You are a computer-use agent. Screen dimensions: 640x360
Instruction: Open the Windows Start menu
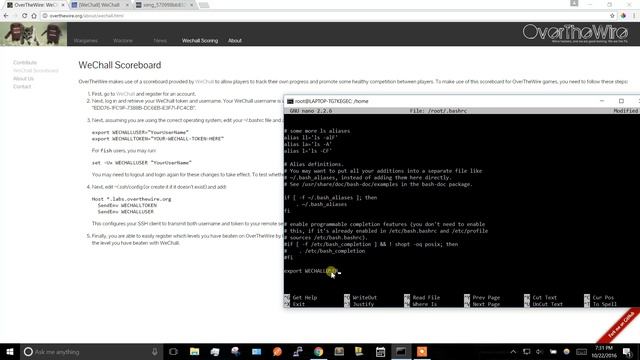pyautogui.click(x=10, y=351)
